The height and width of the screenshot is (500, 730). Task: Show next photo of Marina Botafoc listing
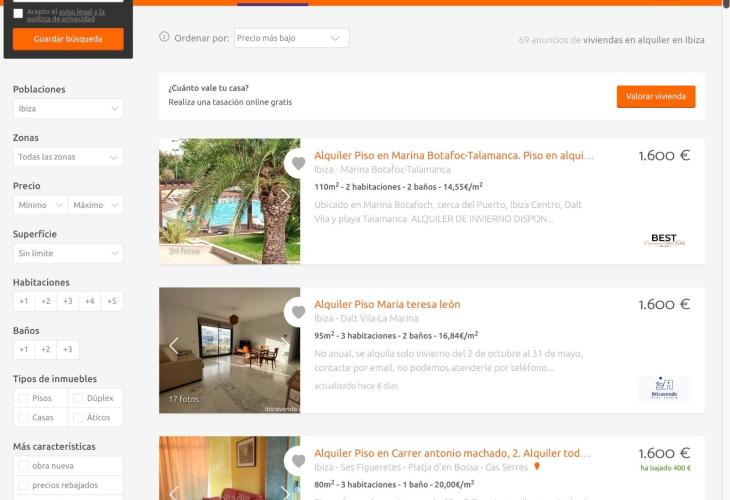(x=284, y=197)
